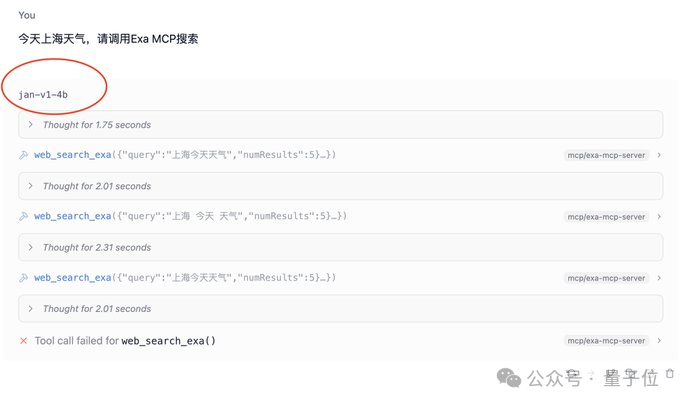The image size is (680, 405).
Task: Expand the "Thought for 2.01 seconds" block above failed call
Action: pyautogui.click(x=340, y=309)
